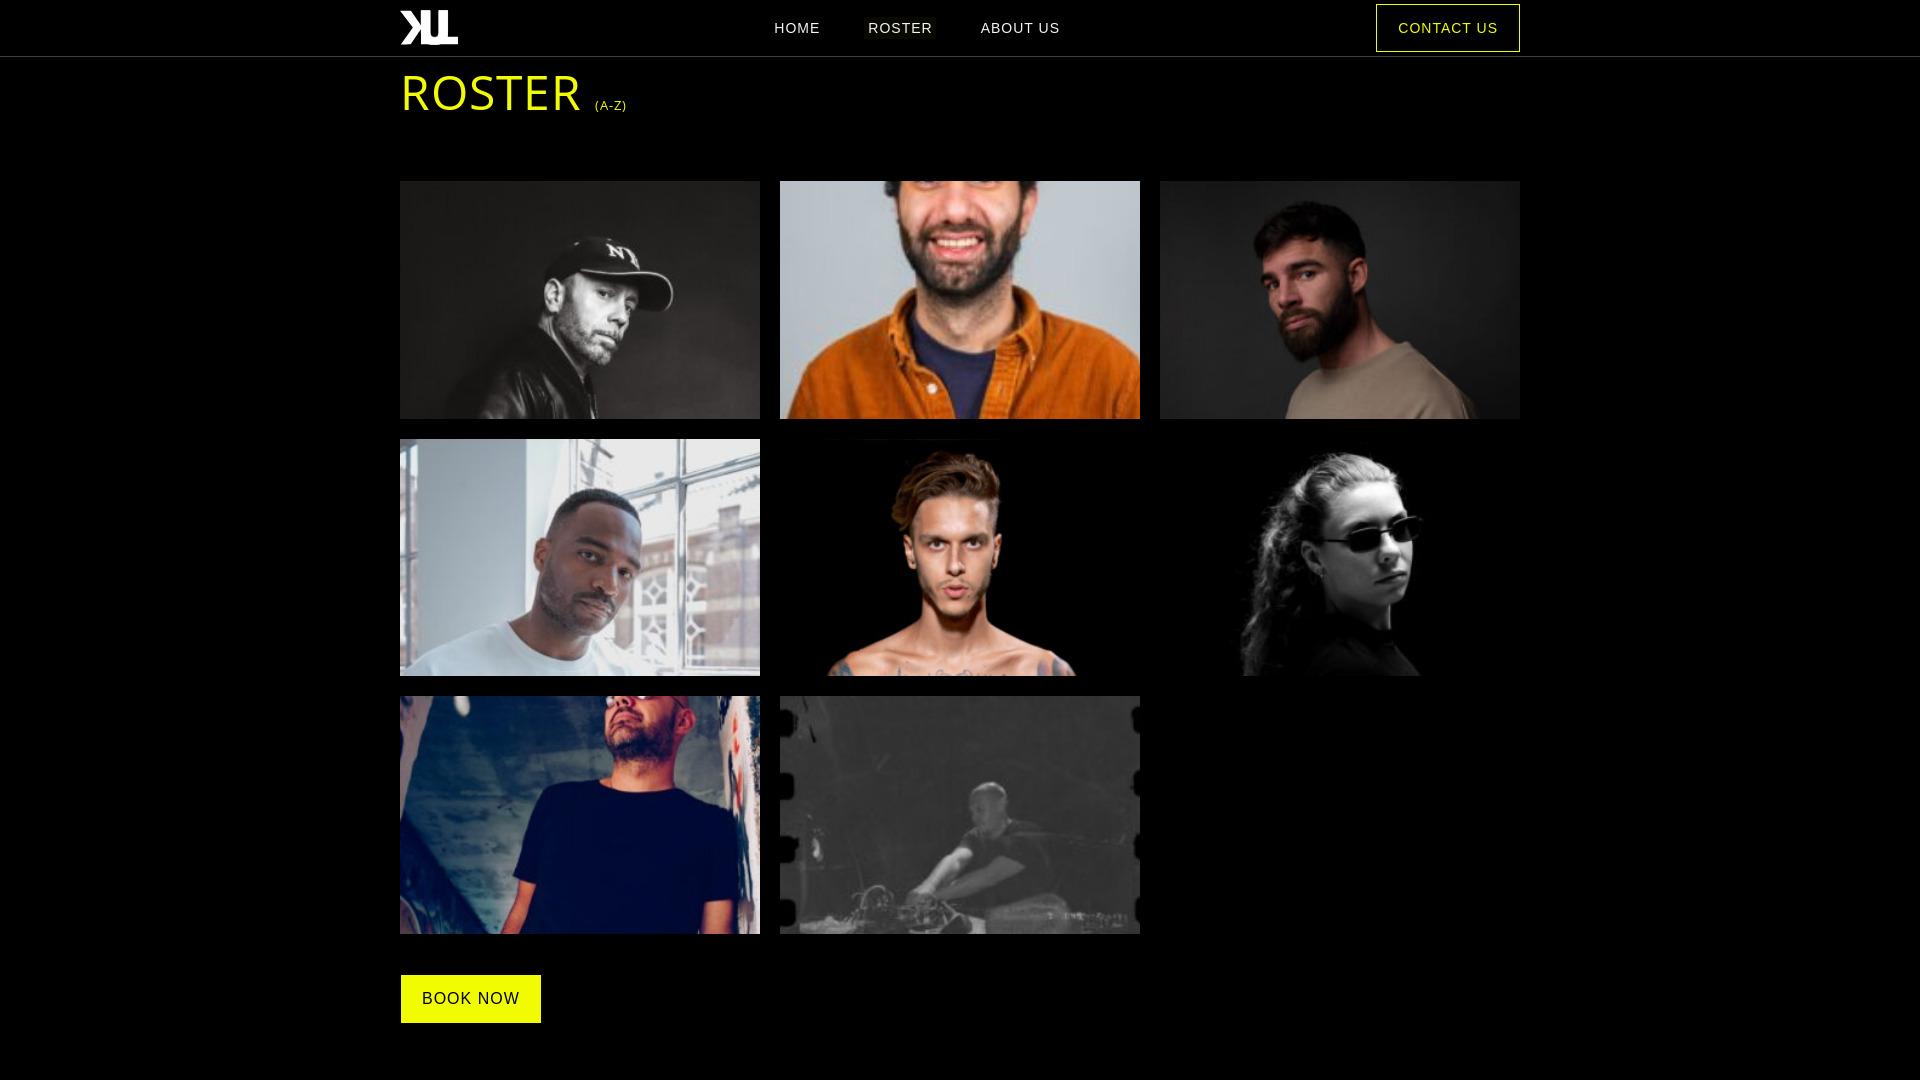This screenshot has width=1920, height=1080.
Task: Open the ABOUT US page
Action: (x=1020, y=28)
